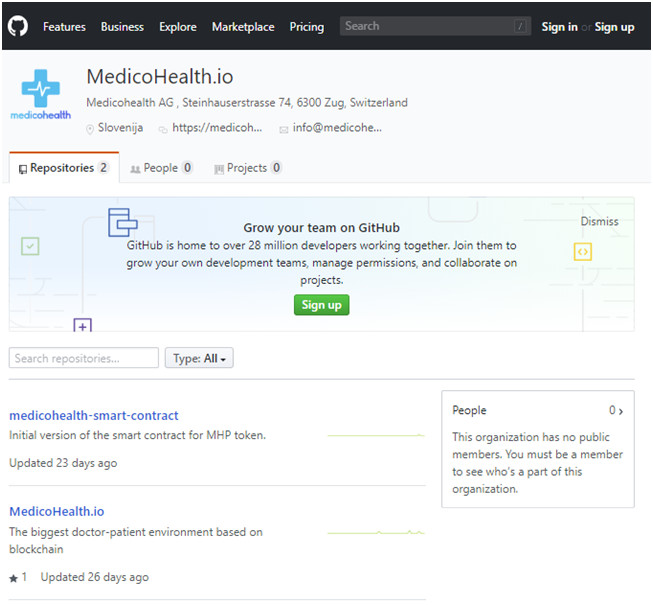The image size is (653, 605).
Task: Open the https://medicoh... website link
Action: 217,127
